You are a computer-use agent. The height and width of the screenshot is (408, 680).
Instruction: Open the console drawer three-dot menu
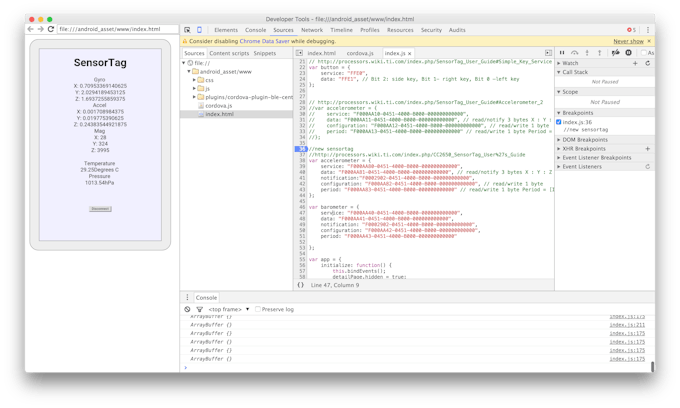tap(187, 297)
